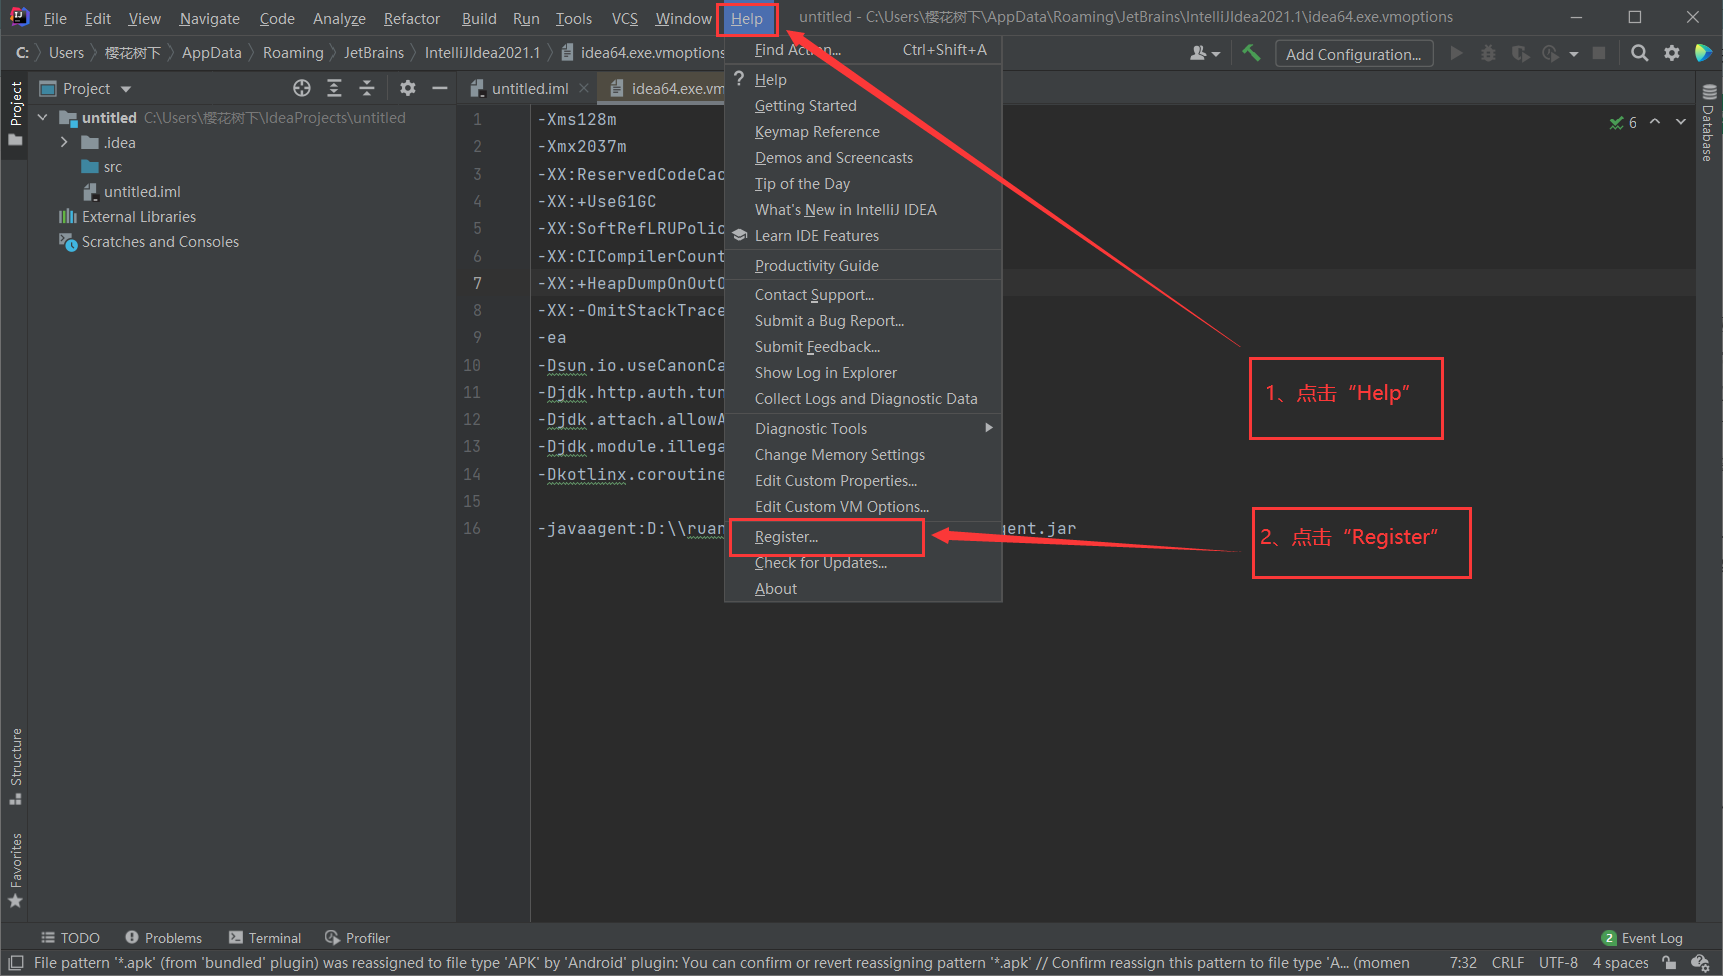Click the JetBrains Space icon in toolbar
Image resolution: width=1723 pixels, height=976 pixels.
point(1704,53)
